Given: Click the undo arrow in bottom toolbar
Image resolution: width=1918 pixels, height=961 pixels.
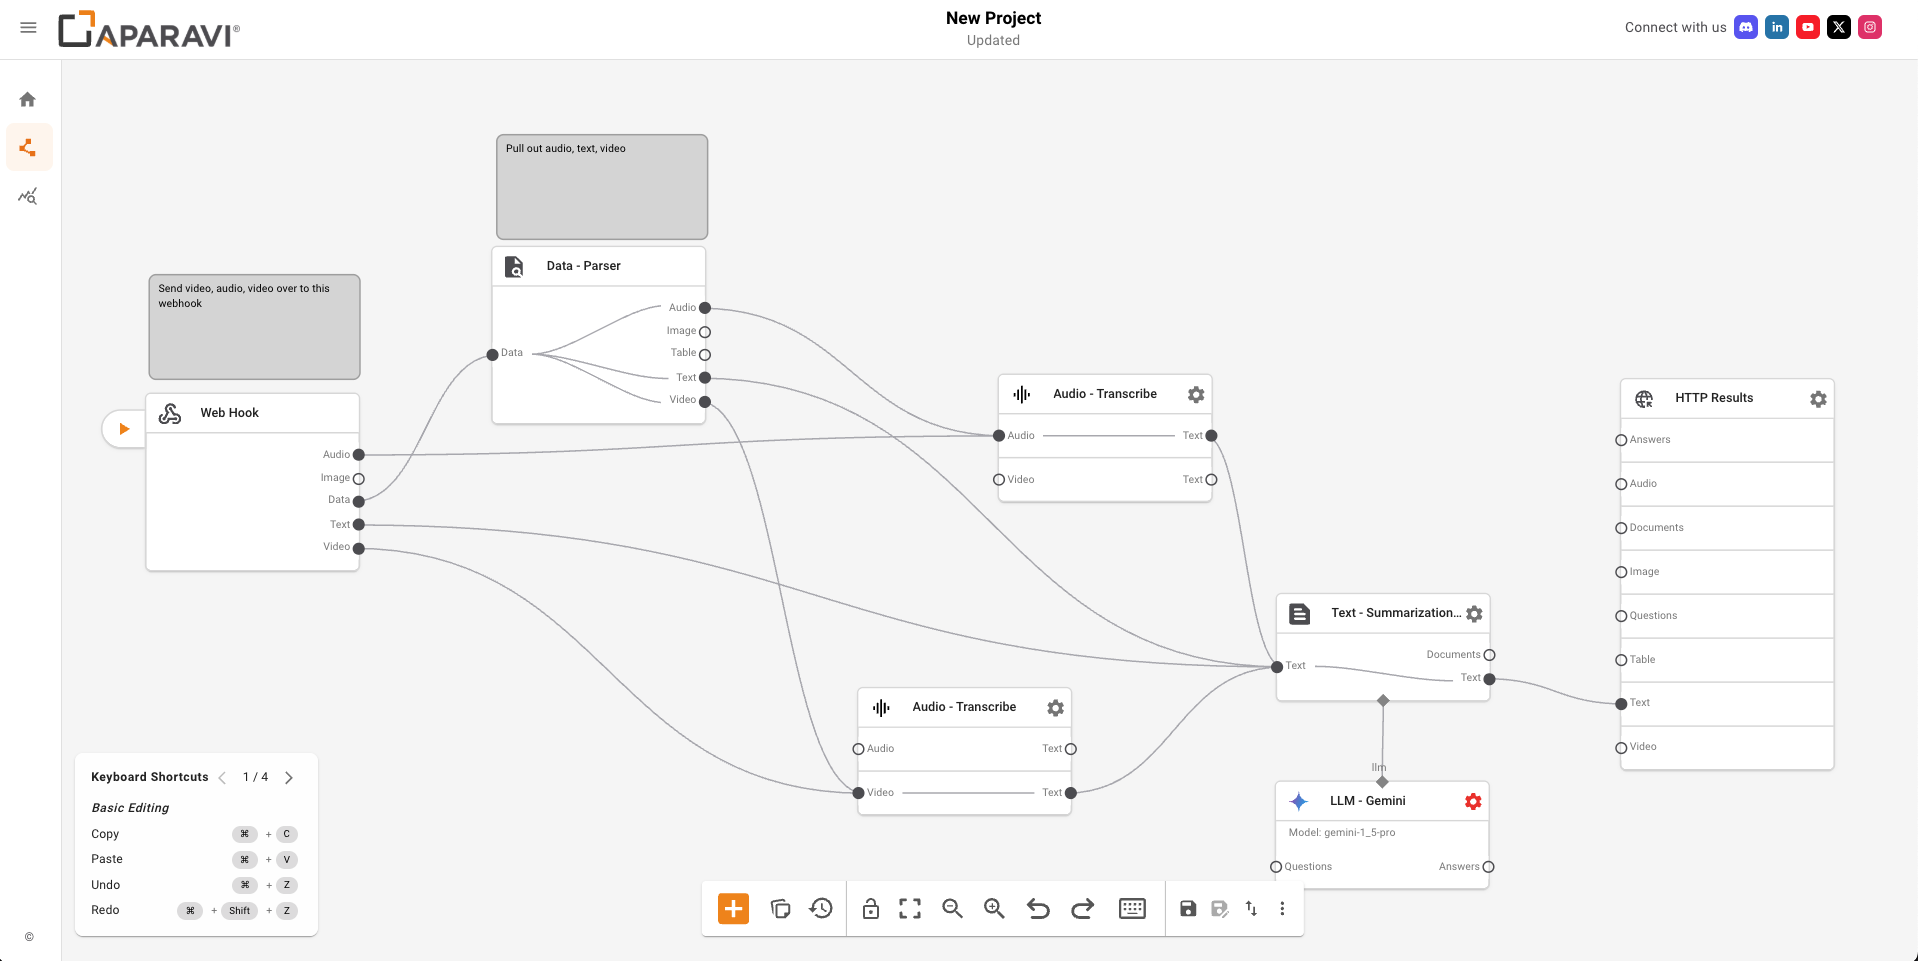Looking at the screenshot, I should [x=1038, y=908].
